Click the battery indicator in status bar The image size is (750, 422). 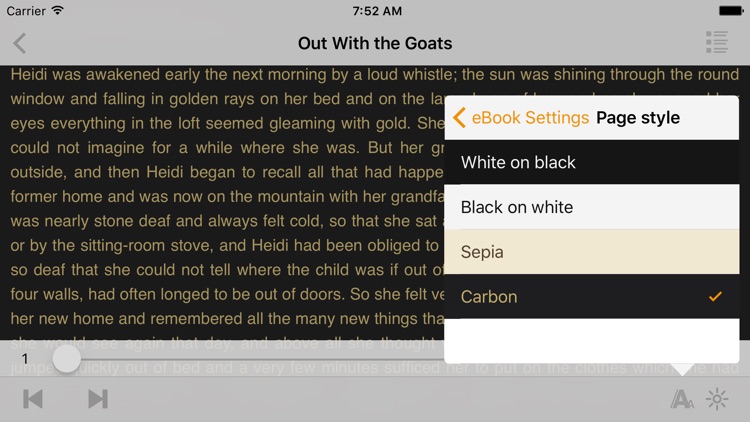tap(731, 11)
